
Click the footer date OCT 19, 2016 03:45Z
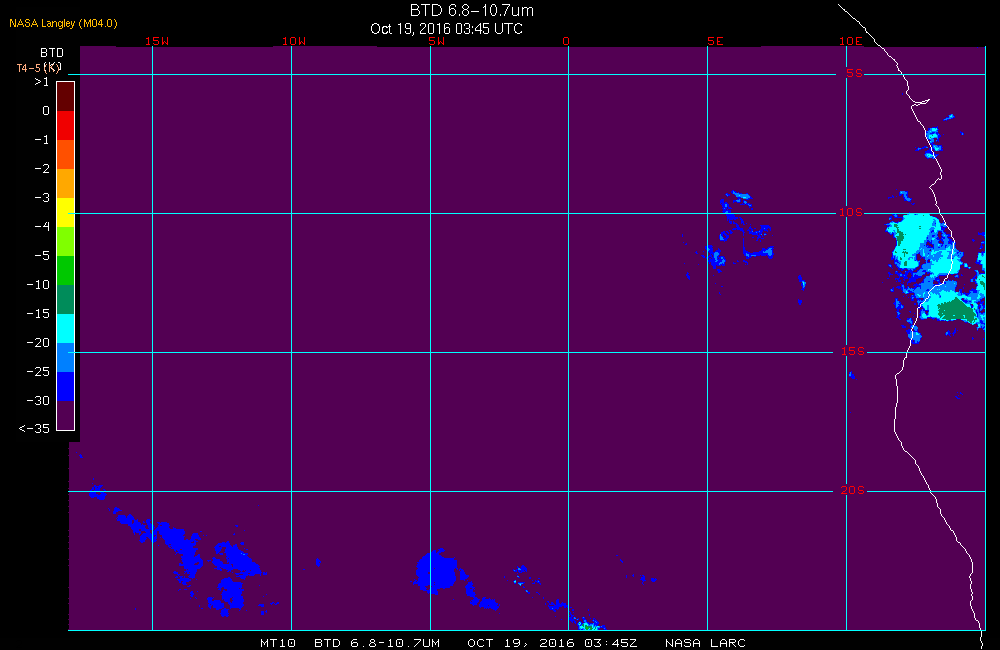click(552, 643)
